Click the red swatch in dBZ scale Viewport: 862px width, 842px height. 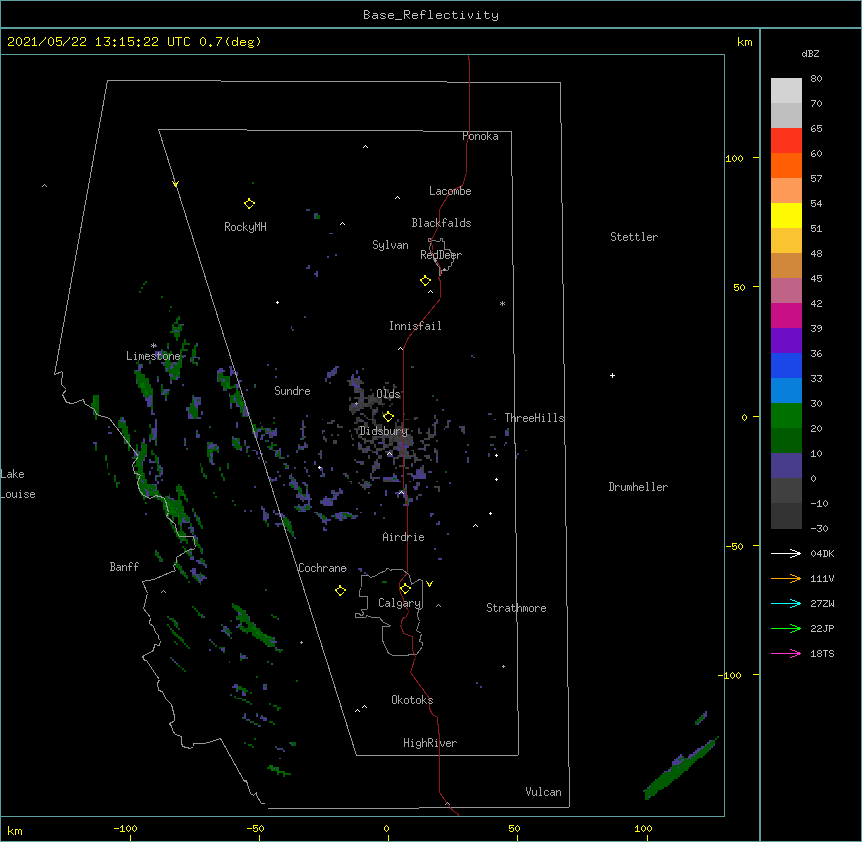point(786,140)
